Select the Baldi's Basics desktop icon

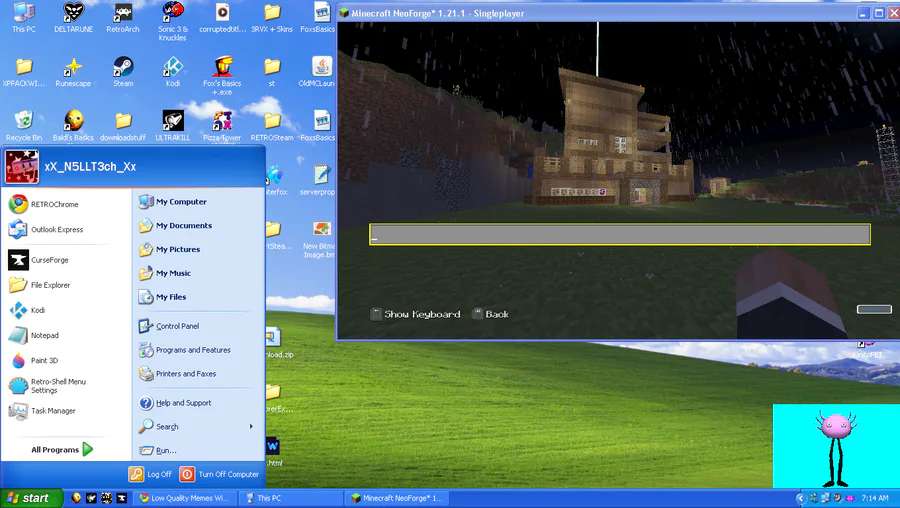coord(73,126)
